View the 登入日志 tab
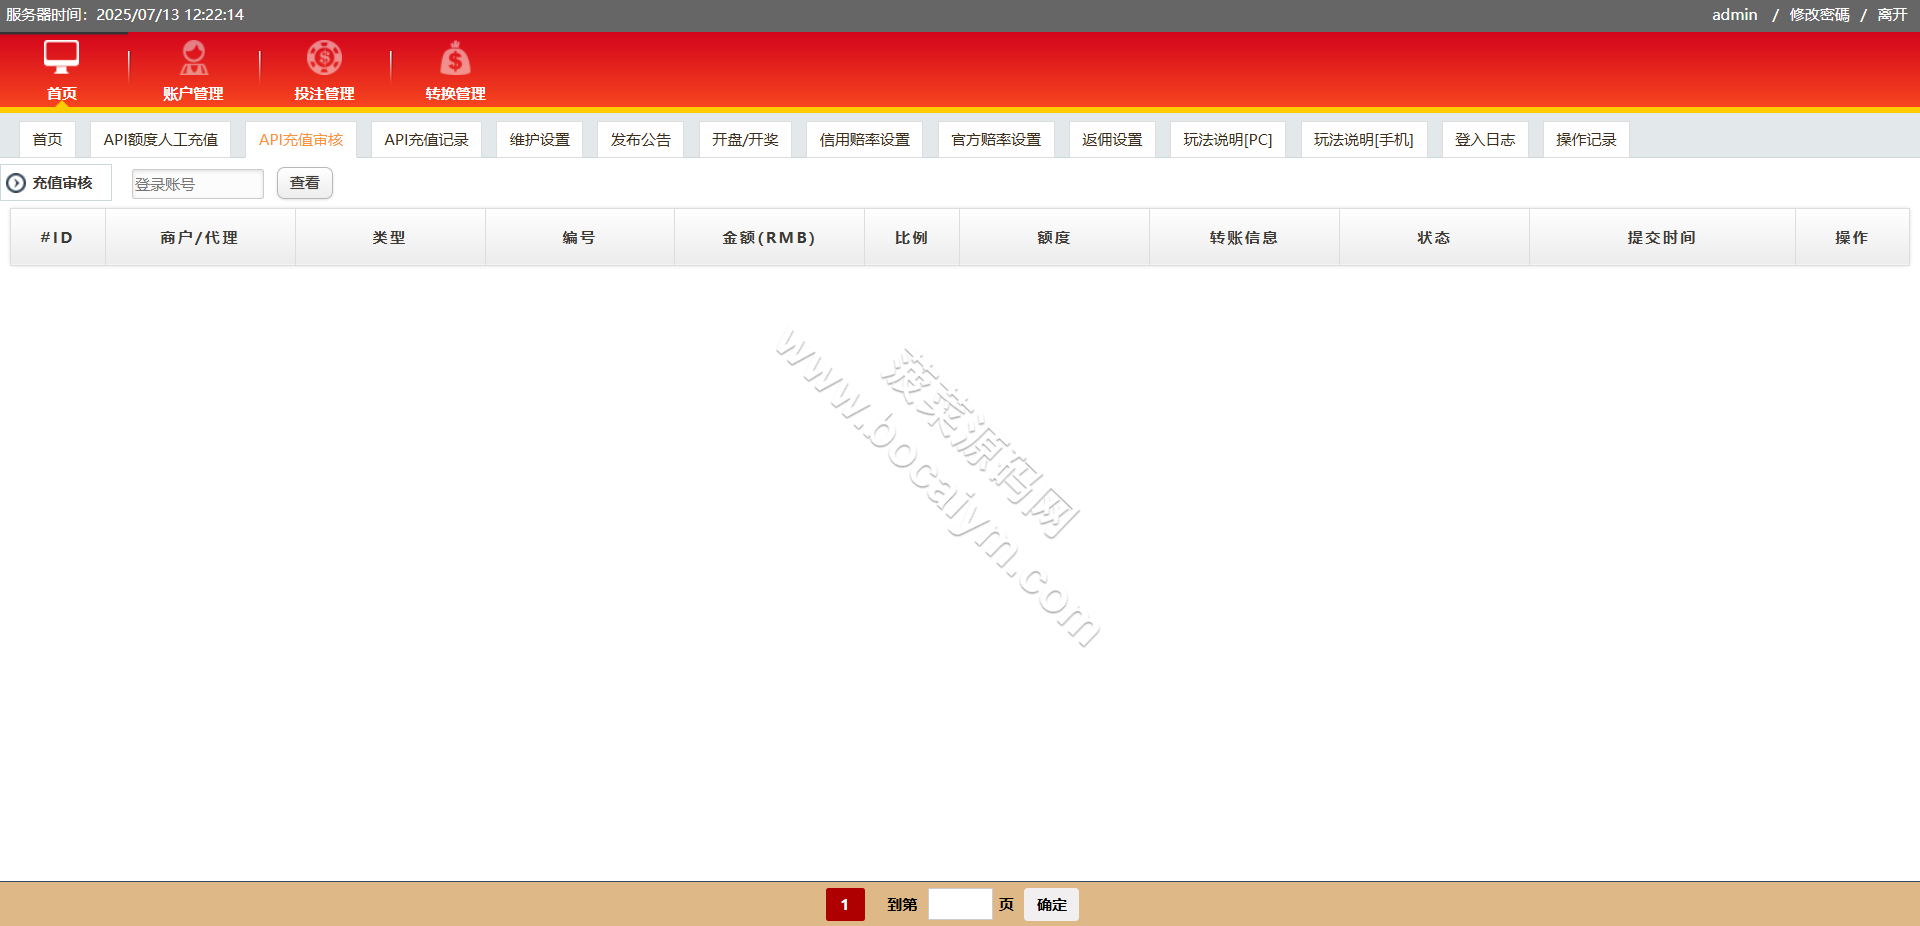 tap(1485, 139)
